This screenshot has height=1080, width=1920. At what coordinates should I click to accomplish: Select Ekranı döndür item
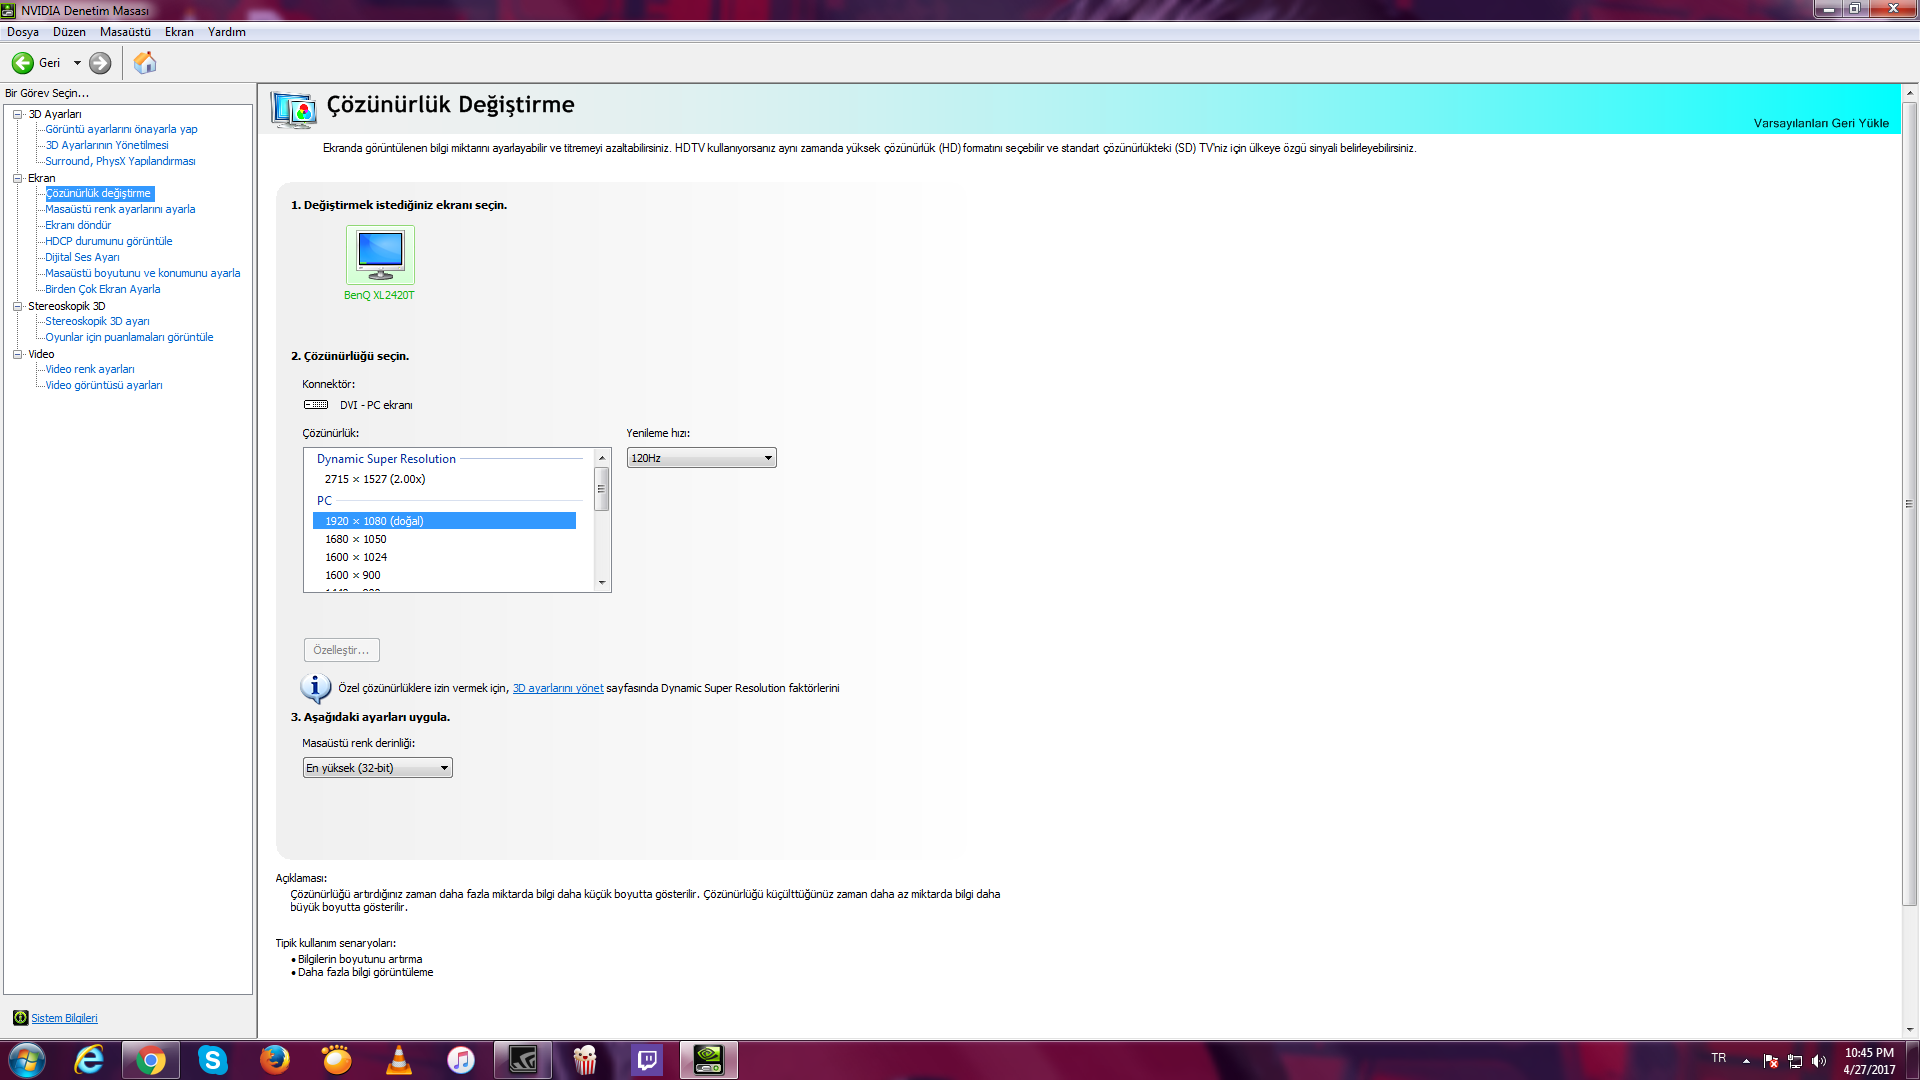(x=78, y=225)
